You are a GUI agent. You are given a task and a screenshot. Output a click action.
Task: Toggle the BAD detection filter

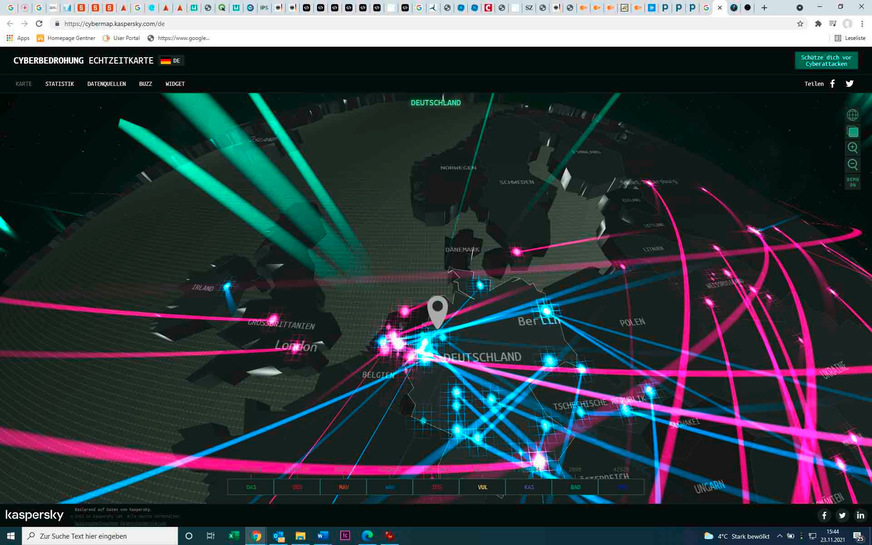click(575, 487)
